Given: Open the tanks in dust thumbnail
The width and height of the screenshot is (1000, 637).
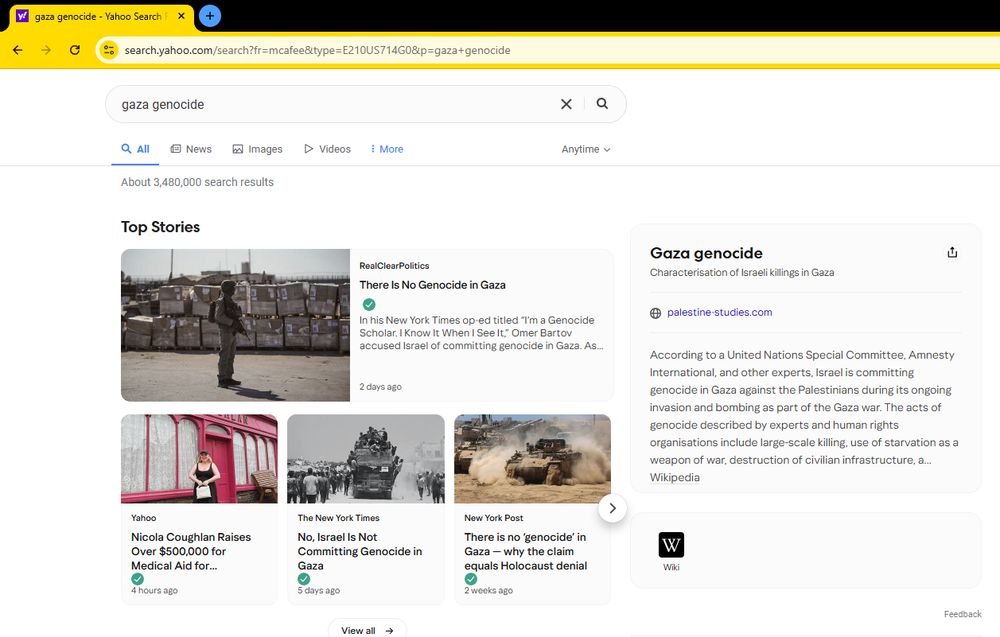Looking at the screenshot, I should coord(533,458).
